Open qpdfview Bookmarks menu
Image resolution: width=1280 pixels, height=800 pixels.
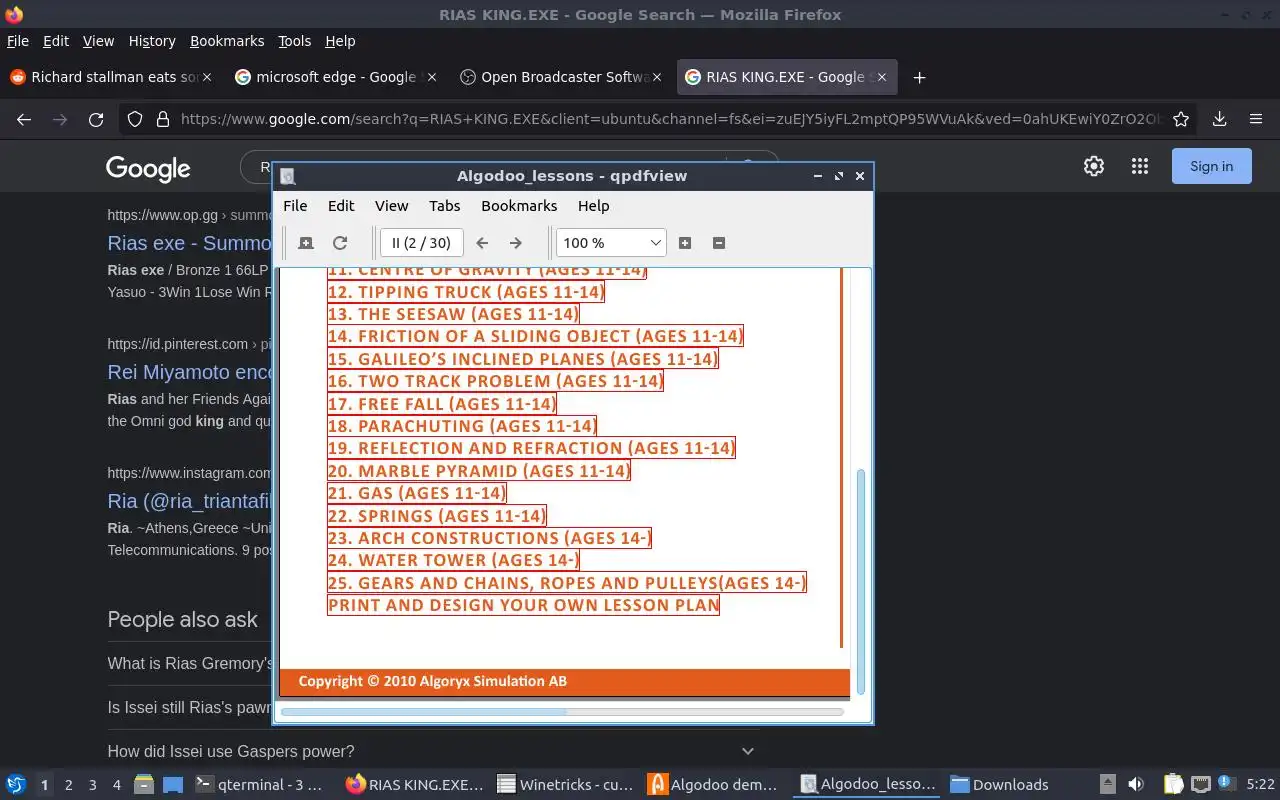[x=519, y=206]
